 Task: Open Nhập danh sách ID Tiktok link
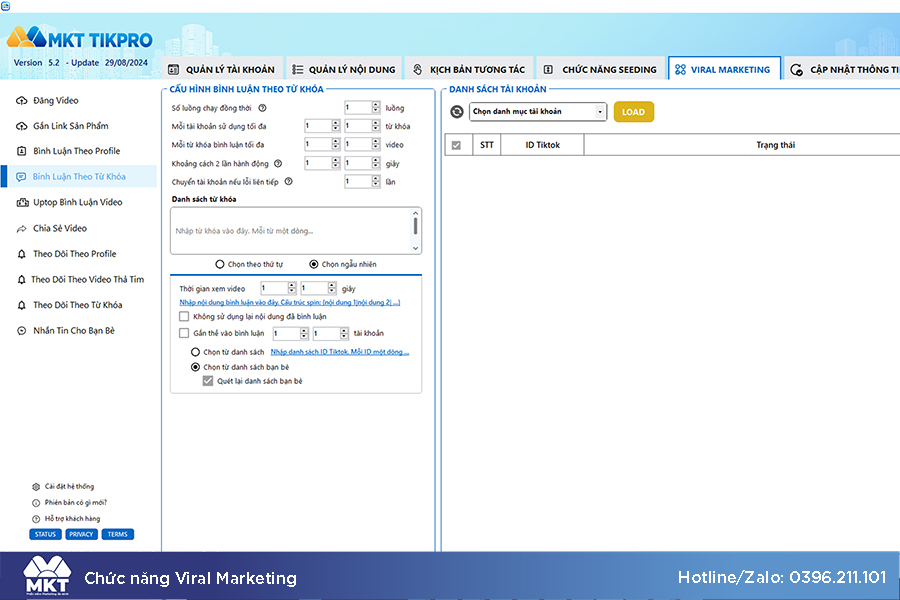340,352
